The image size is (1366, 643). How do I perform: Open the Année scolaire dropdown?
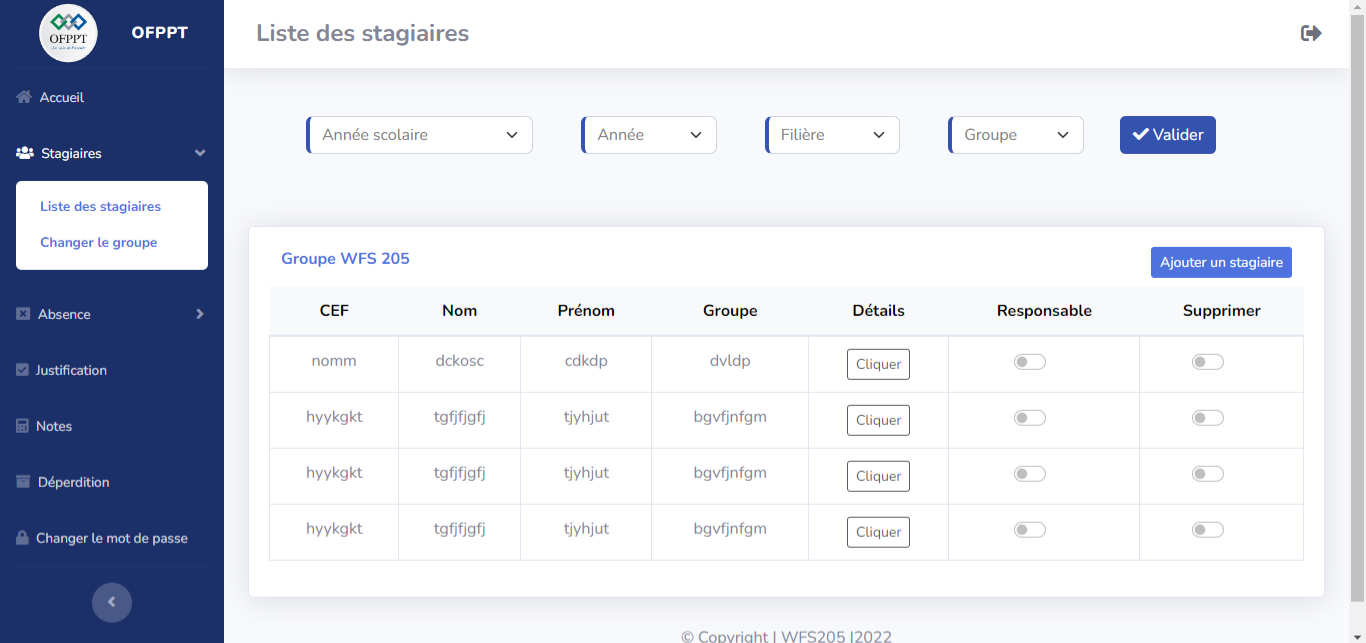pyautogui.click(x=419, y=135)
